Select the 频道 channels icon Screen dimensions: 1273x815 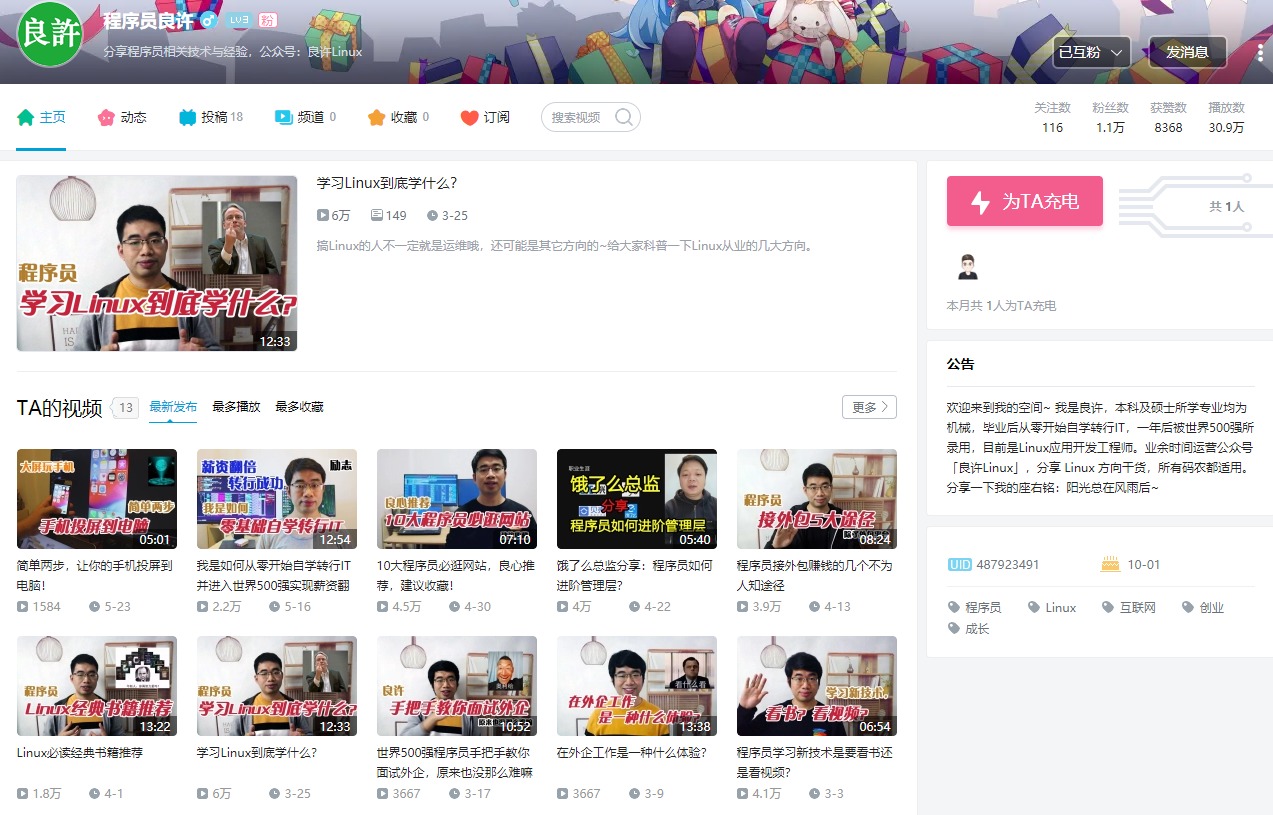click(281, 116)
